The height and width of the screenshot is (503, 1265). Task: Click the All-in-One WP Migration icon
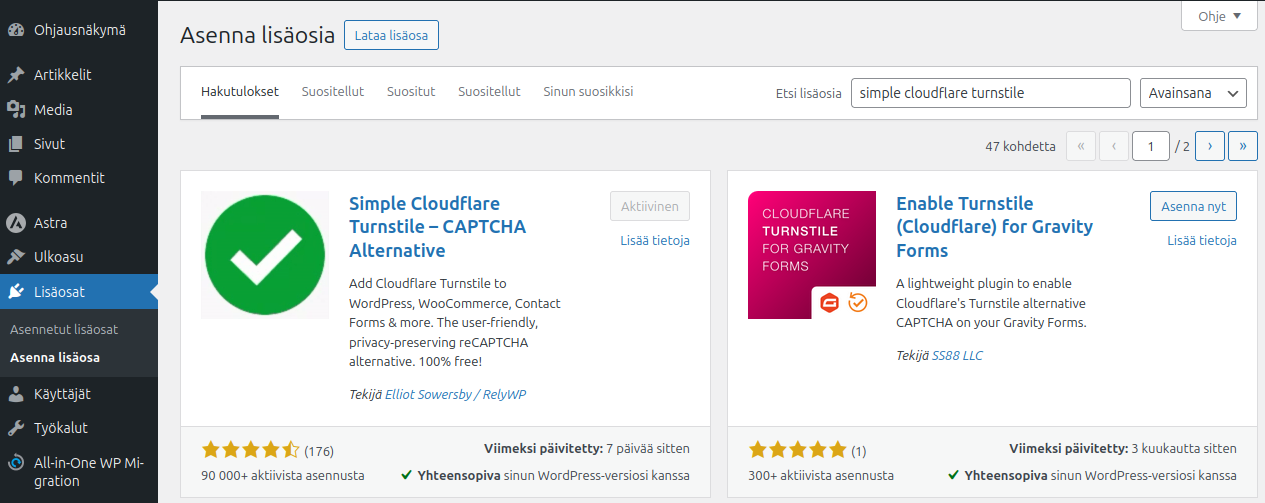point(15,463)
